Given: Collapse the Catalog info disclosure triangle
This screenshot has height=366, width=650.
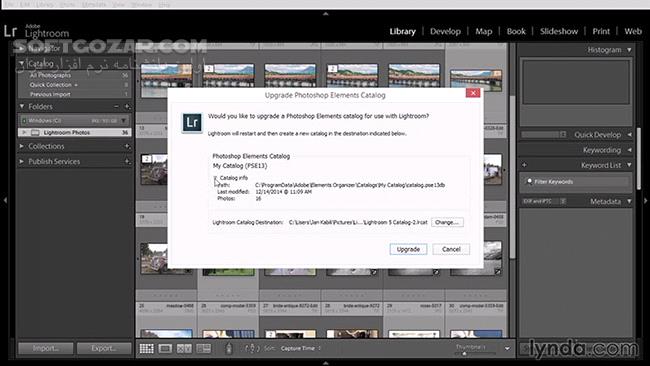Looking at the screenshot, I should click(x=216, y=178).
